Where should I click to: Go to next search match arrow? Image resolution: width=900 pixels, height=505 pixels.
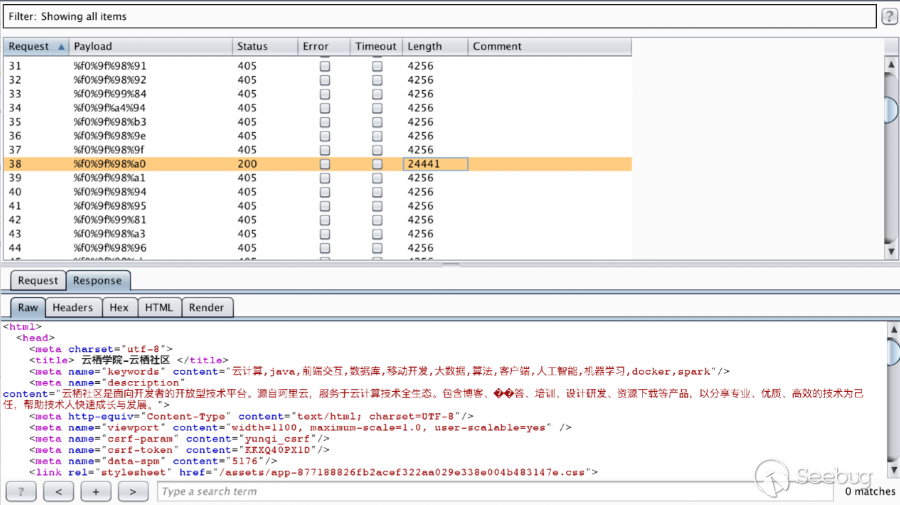pyautogui.click(x=133, y=492)
